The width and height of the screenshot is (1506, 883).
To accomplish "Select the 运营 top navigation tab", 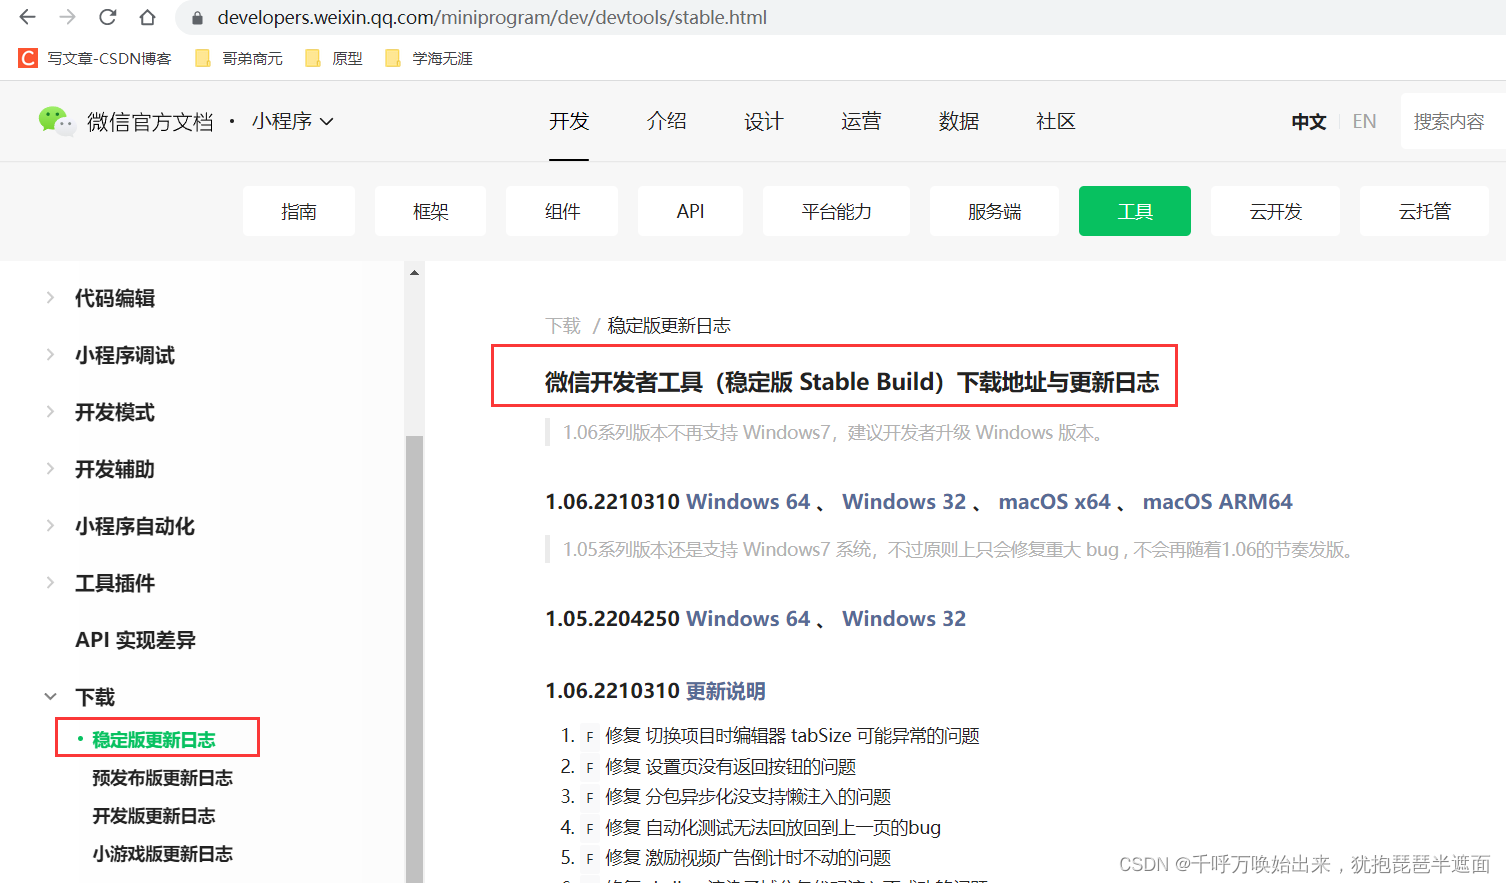I will pos(861,121).
